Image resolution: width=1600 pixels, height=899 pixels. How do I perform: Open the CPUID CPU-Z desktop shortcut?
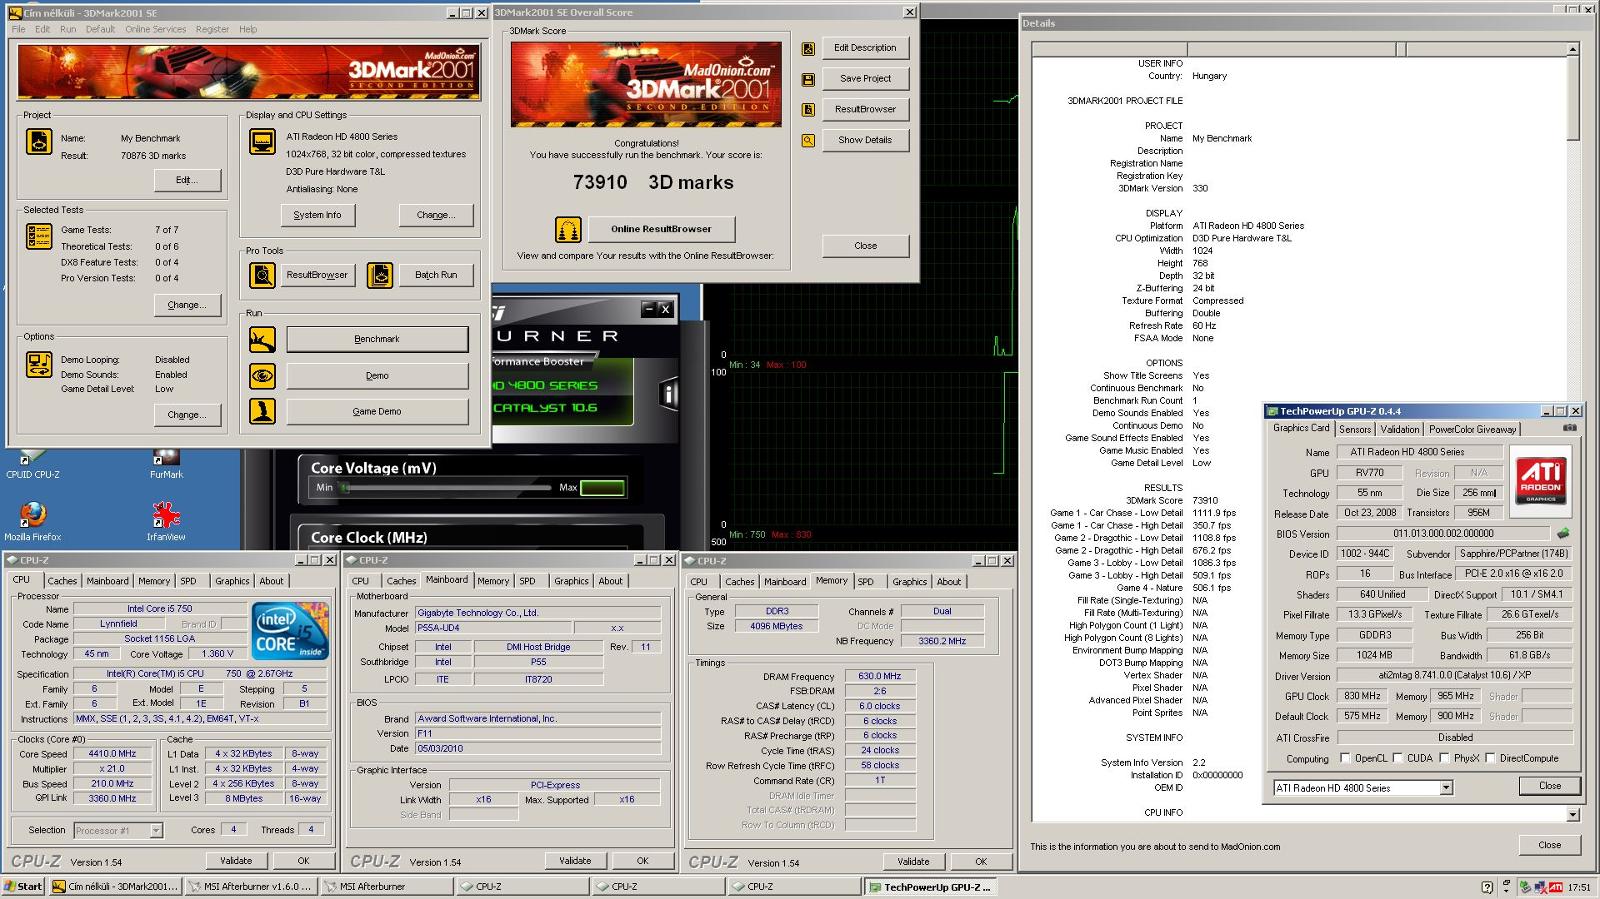click(x=32, y=466)
